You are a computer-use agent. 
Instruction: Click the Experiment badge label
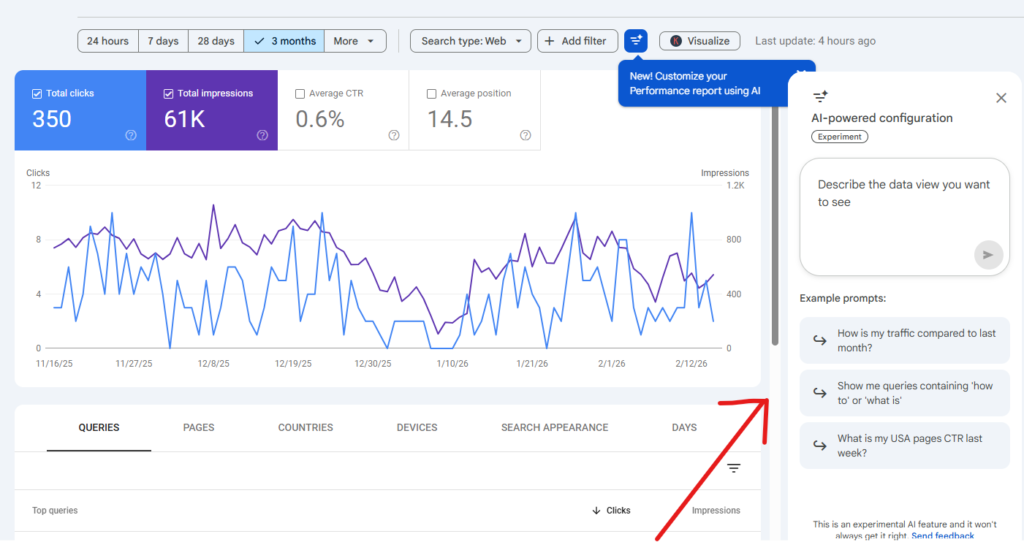[x=840, y=137]
